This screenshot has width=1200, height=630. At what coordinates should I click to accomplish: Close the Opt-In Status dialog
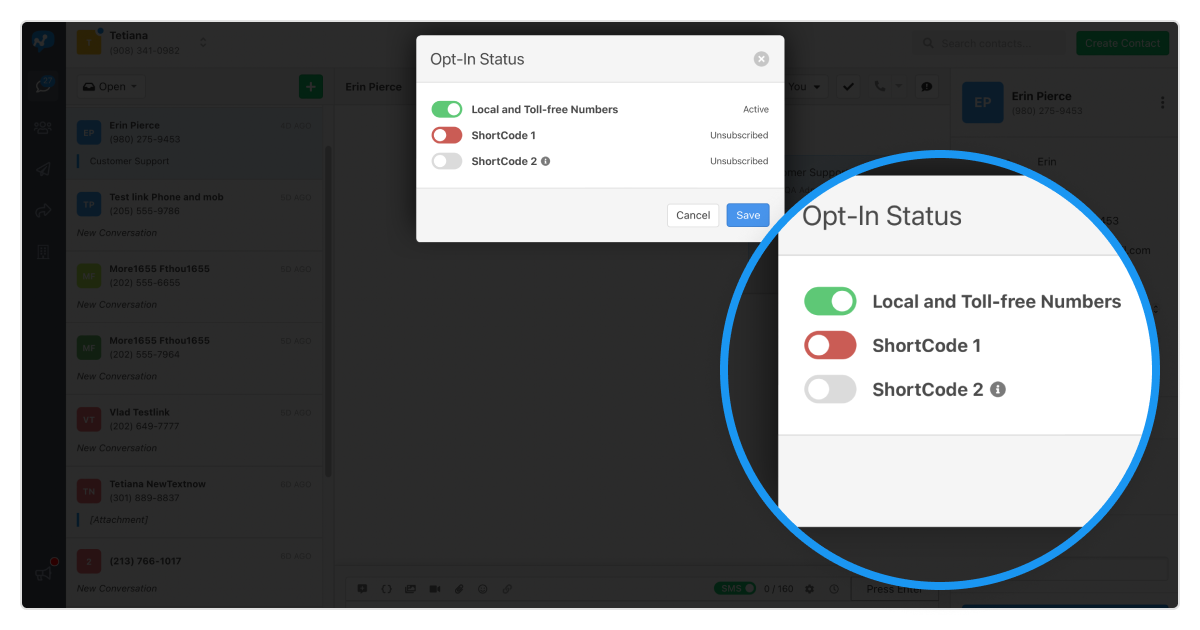click(761, 59)
